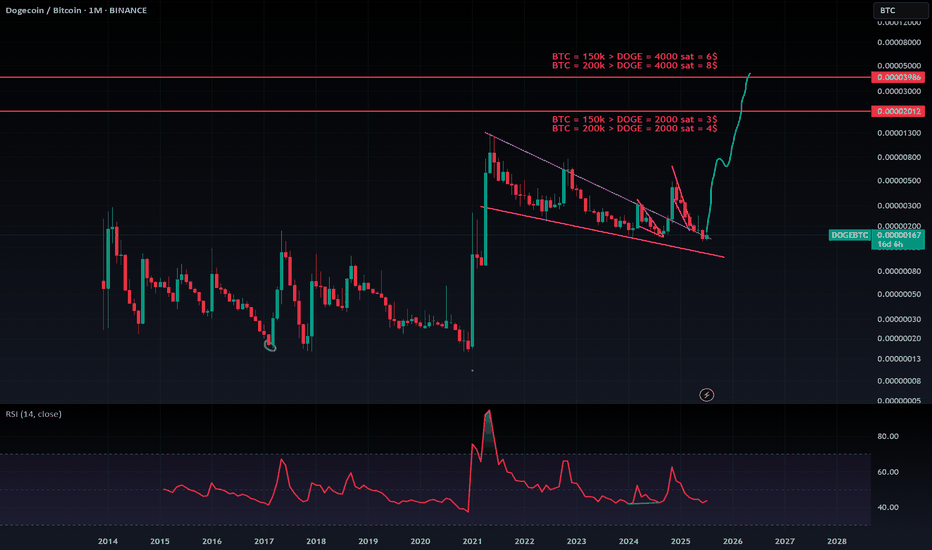Click the 80.00 level on the RSI scale
This screenshot has height=550, width=932.
point(888,436)
